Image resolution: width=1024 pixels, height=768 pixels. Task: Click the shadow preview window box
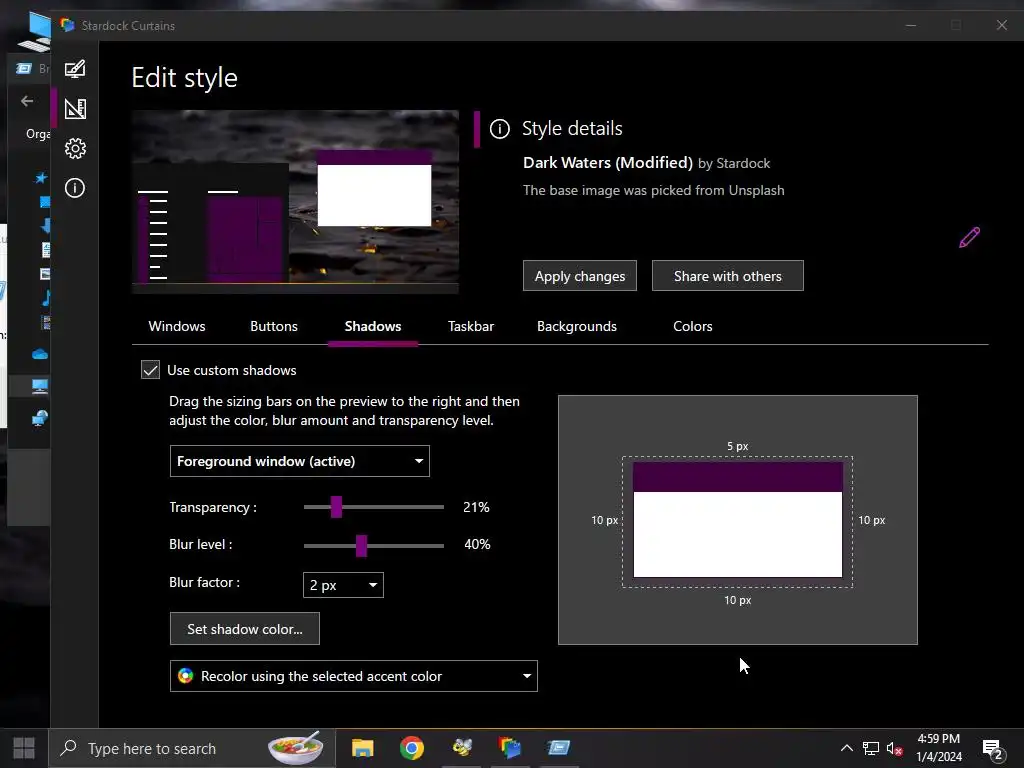737,520
